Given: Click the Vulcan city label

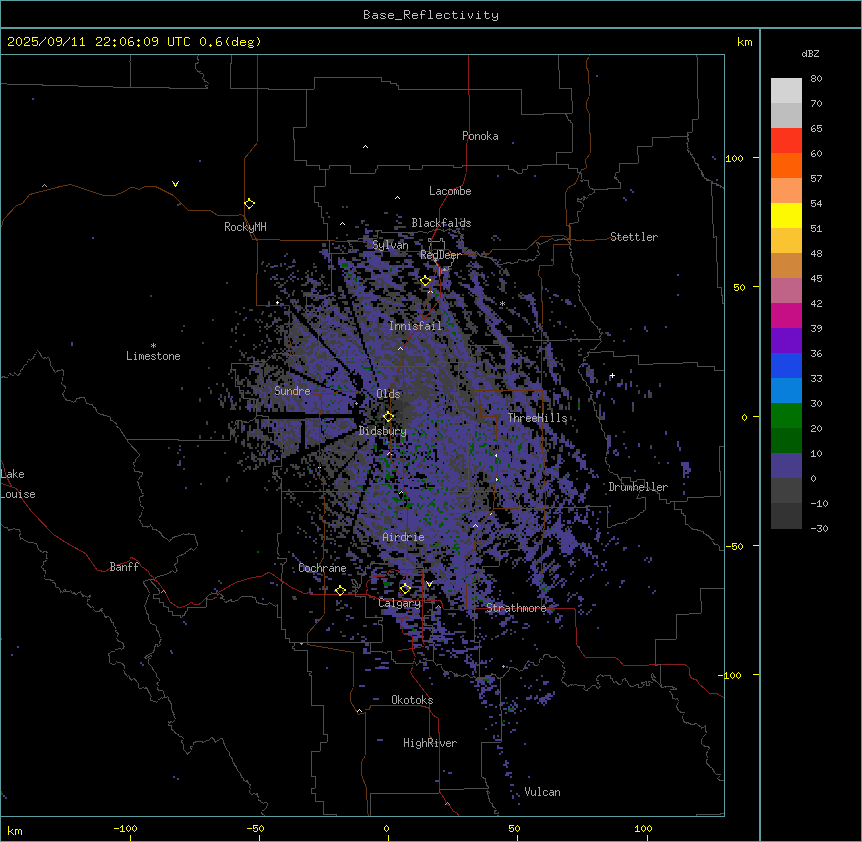Looking at the screenshot, I should pos(543,792).
